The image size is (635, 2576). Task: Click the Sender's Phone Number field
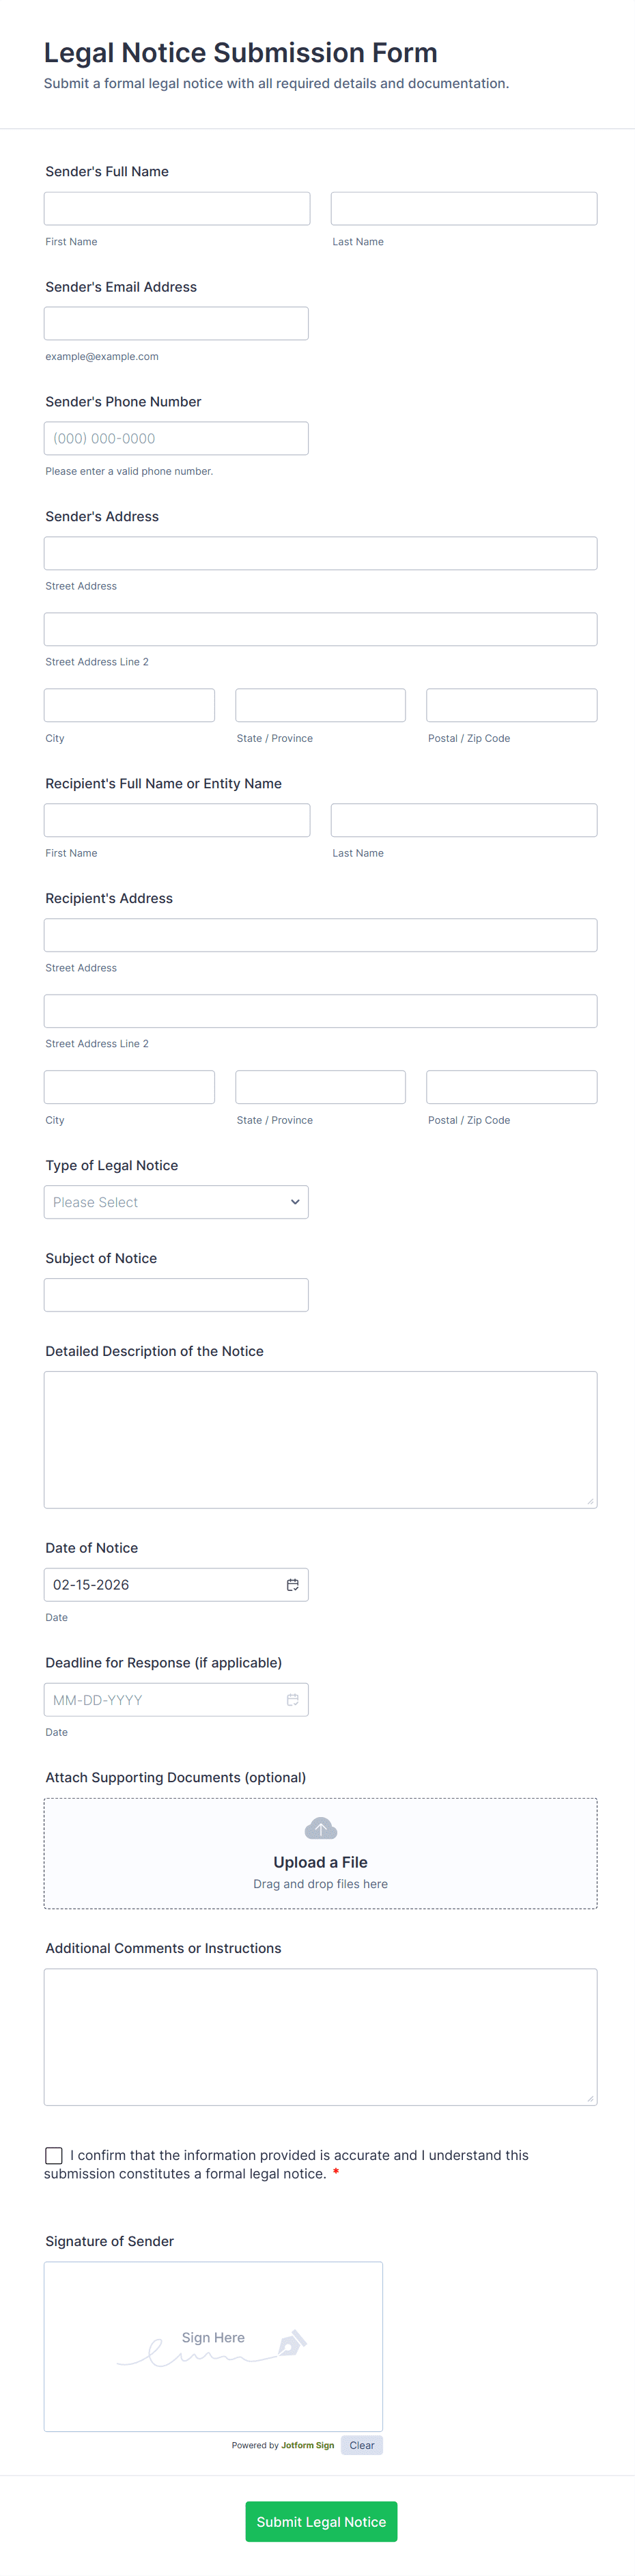click(x=176, y=438)
